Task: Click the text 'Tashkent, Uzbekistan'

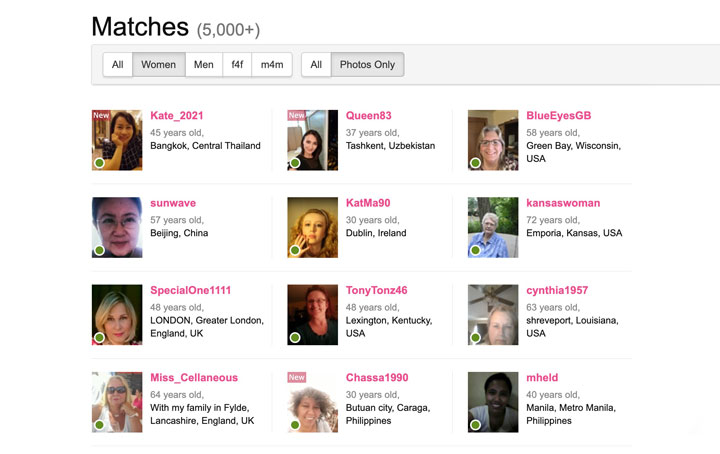Action: pyautogui.click(x=390, y=146)
